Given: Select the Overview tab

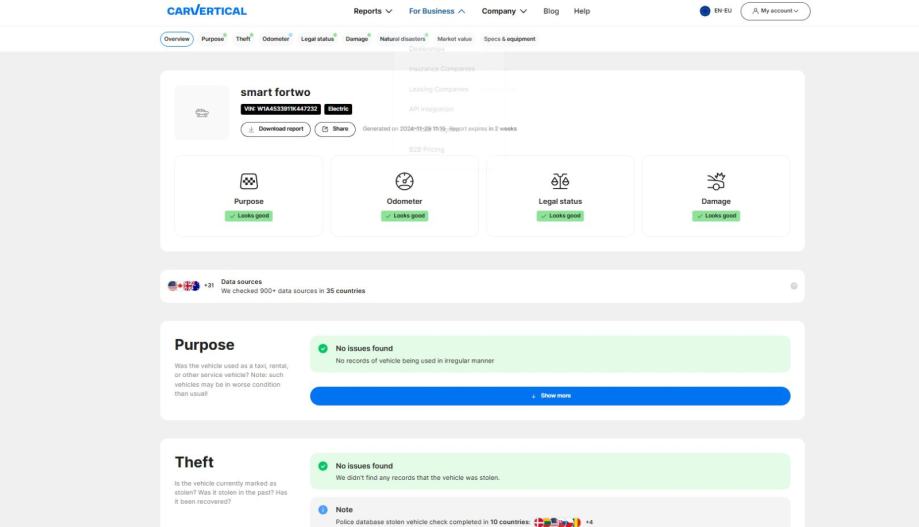Looking at the screenshot, I should coord(176,39).
